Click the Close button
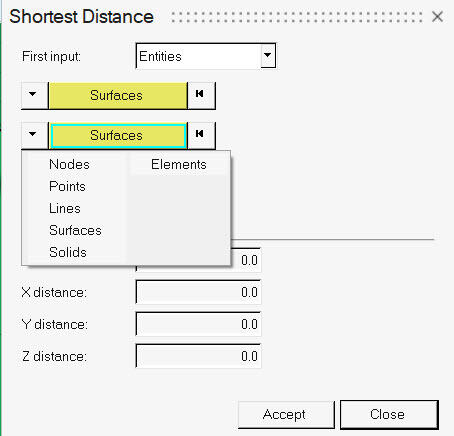 coord(389,414)
